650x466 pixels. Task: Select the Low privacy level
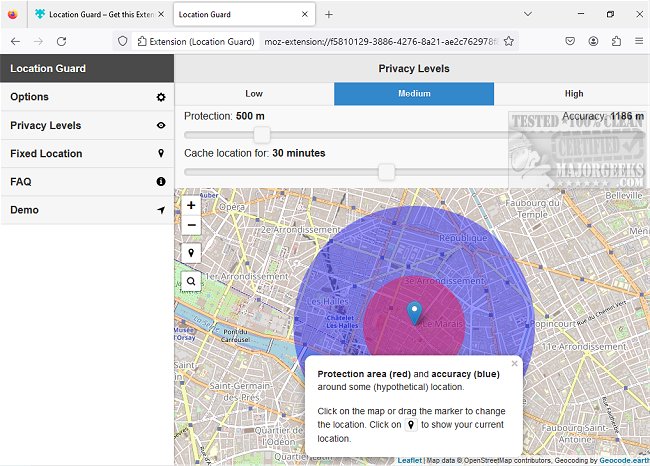254,94
